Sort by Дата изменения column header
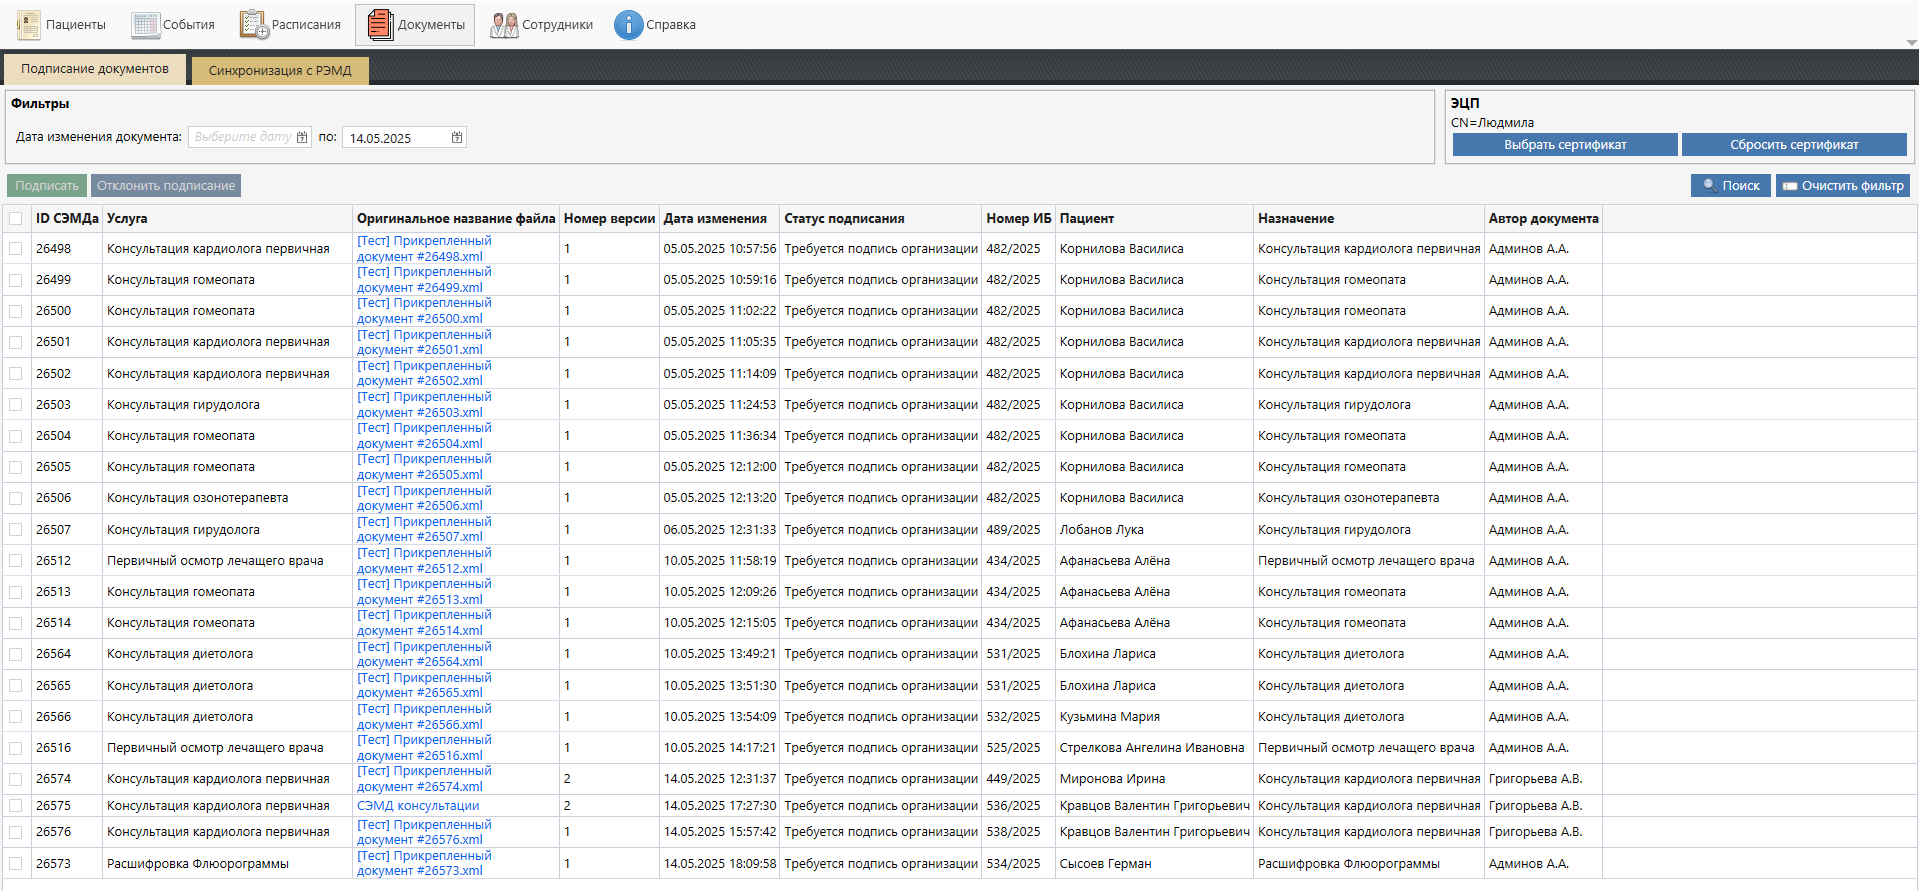 [715, 219]
